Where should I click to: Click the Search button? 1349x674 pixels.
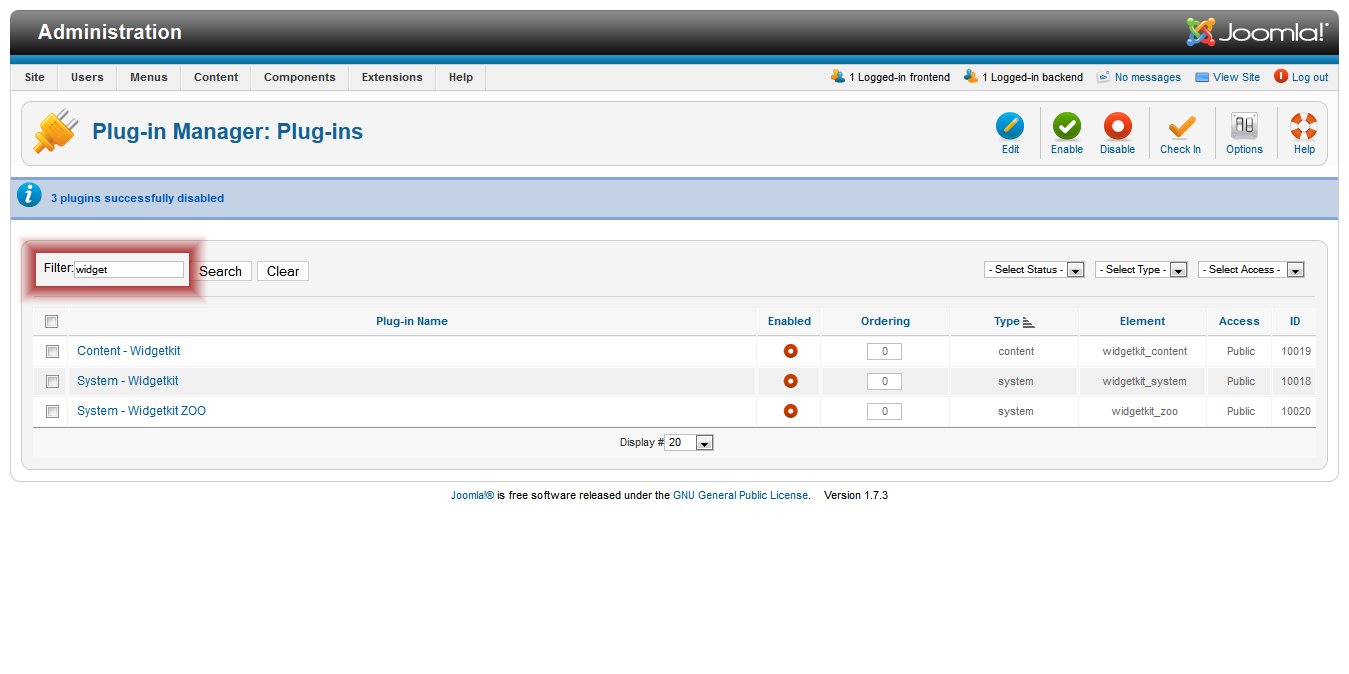pos(221,271)
